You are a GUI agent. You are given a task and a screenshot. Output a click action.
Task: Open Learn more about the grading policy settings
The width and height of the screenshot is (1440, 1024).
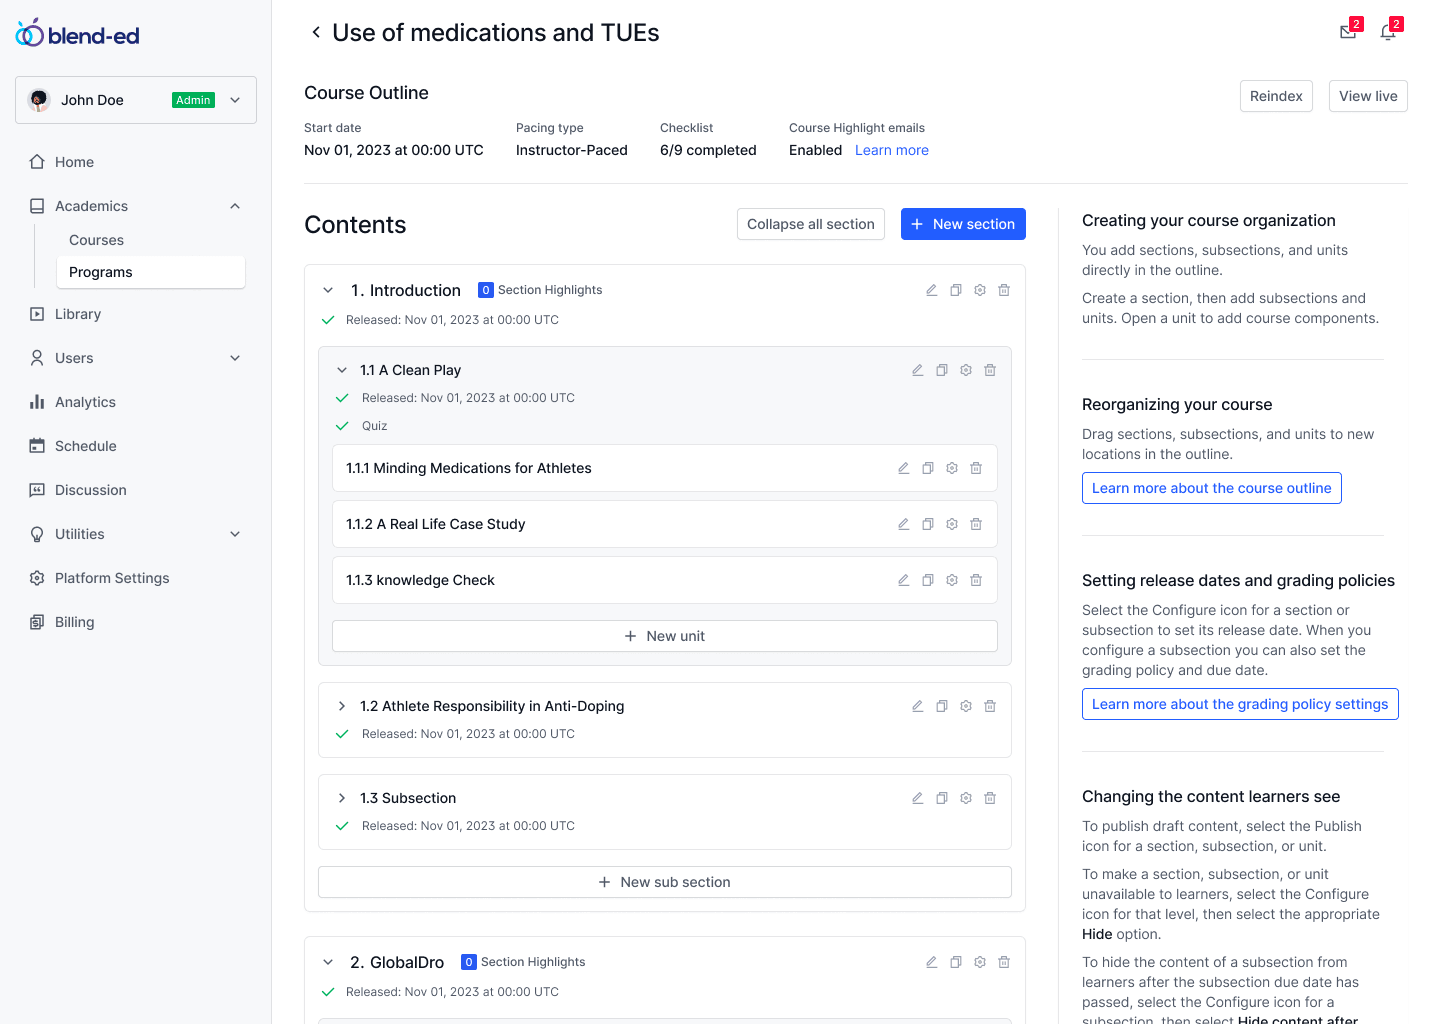click(1240, 704)
